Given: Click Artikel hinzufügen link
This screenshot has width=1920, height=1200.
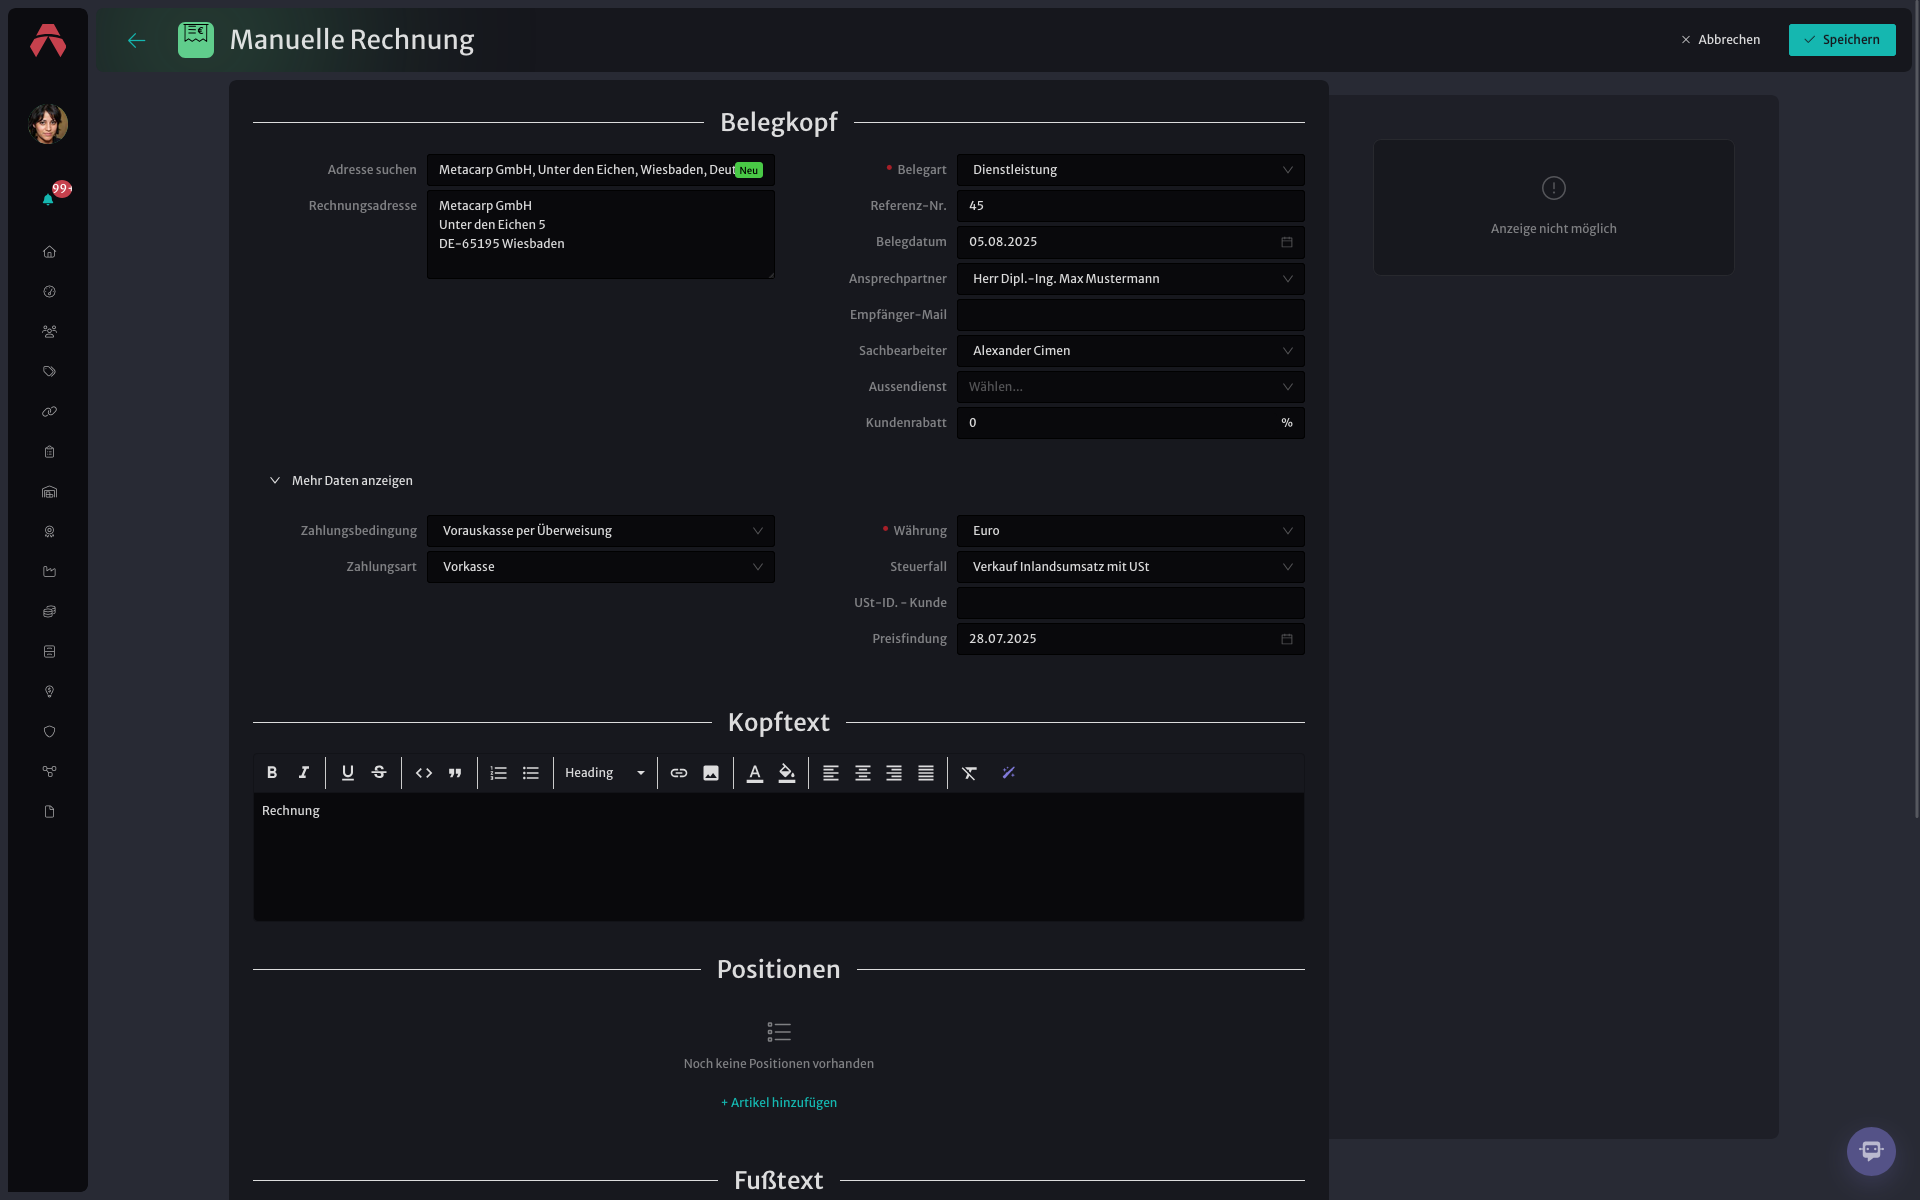Looking at the screenshot, I should [x=779, y=1103].
